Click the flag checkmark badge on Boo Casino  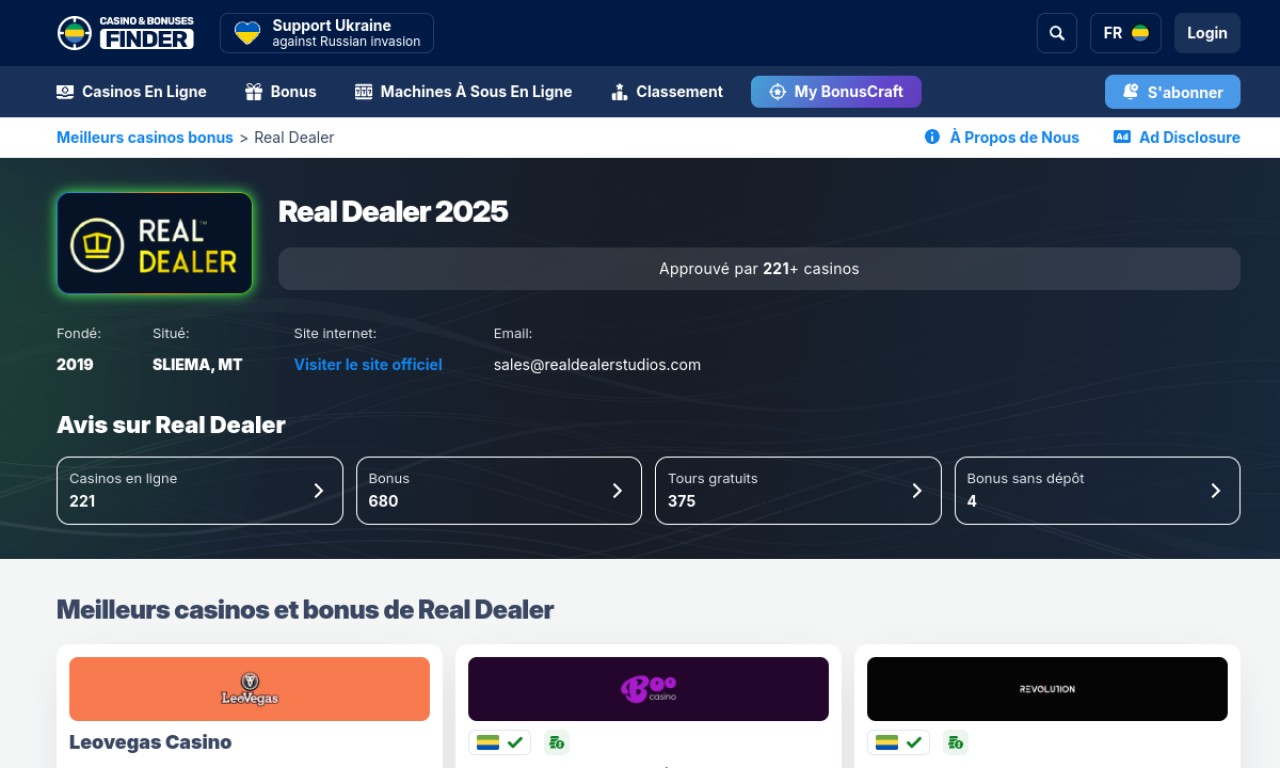pyautogui.click(x=499, y=742)
